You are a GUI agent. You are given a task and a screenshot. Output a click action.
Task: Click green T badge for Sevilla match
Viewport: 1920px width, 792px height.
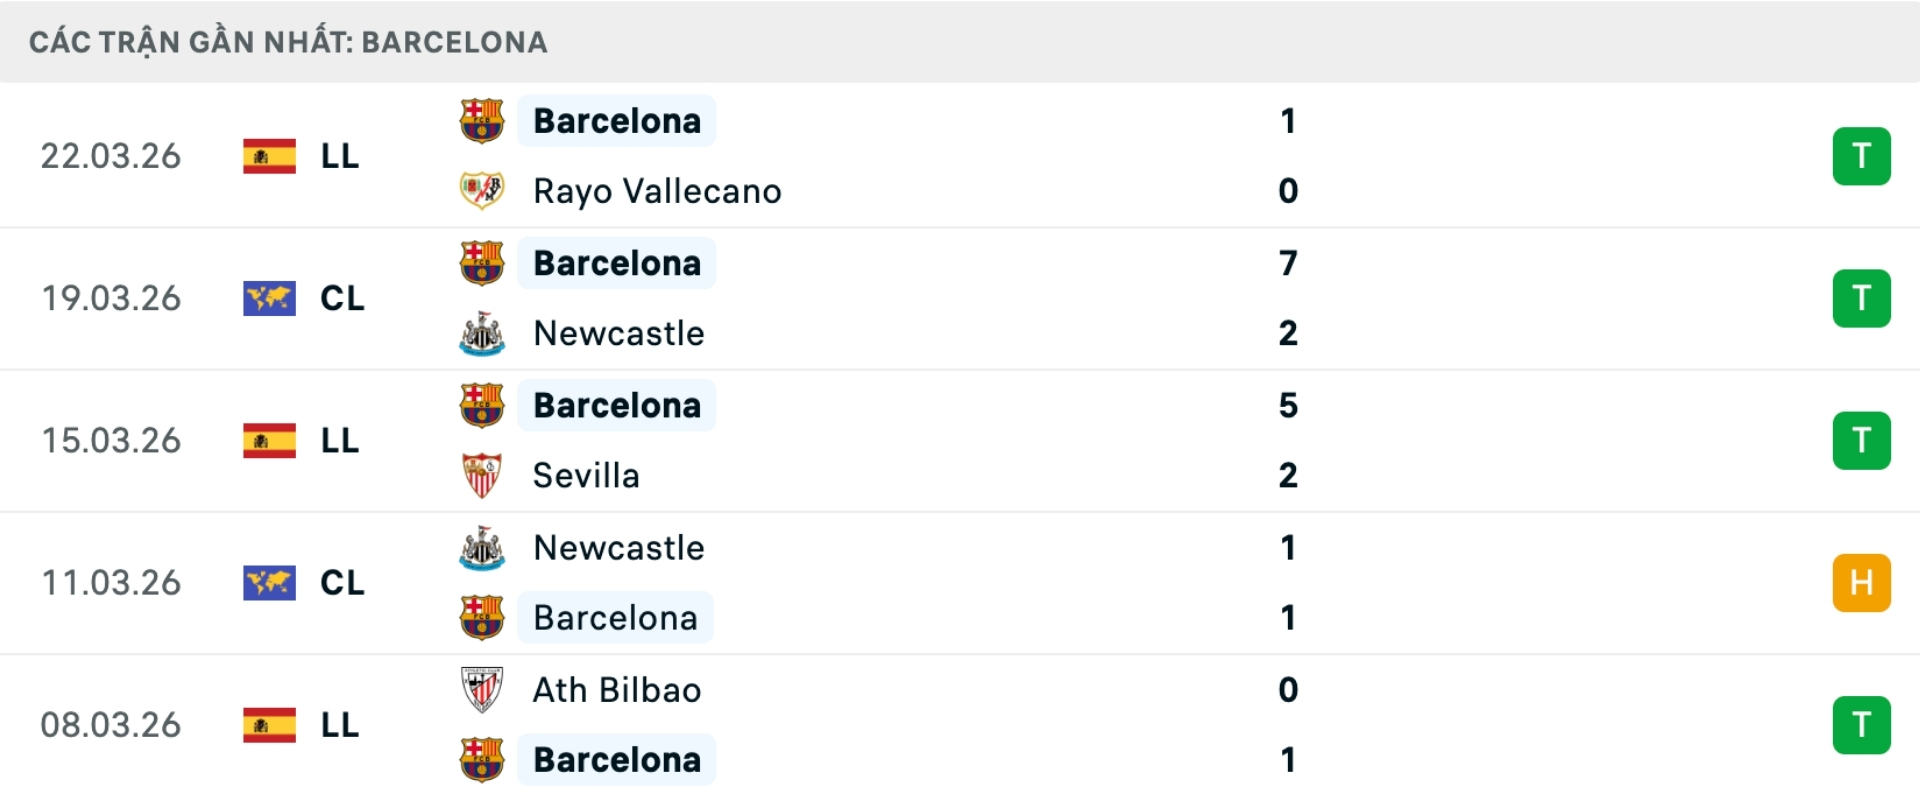point(1861,441)
